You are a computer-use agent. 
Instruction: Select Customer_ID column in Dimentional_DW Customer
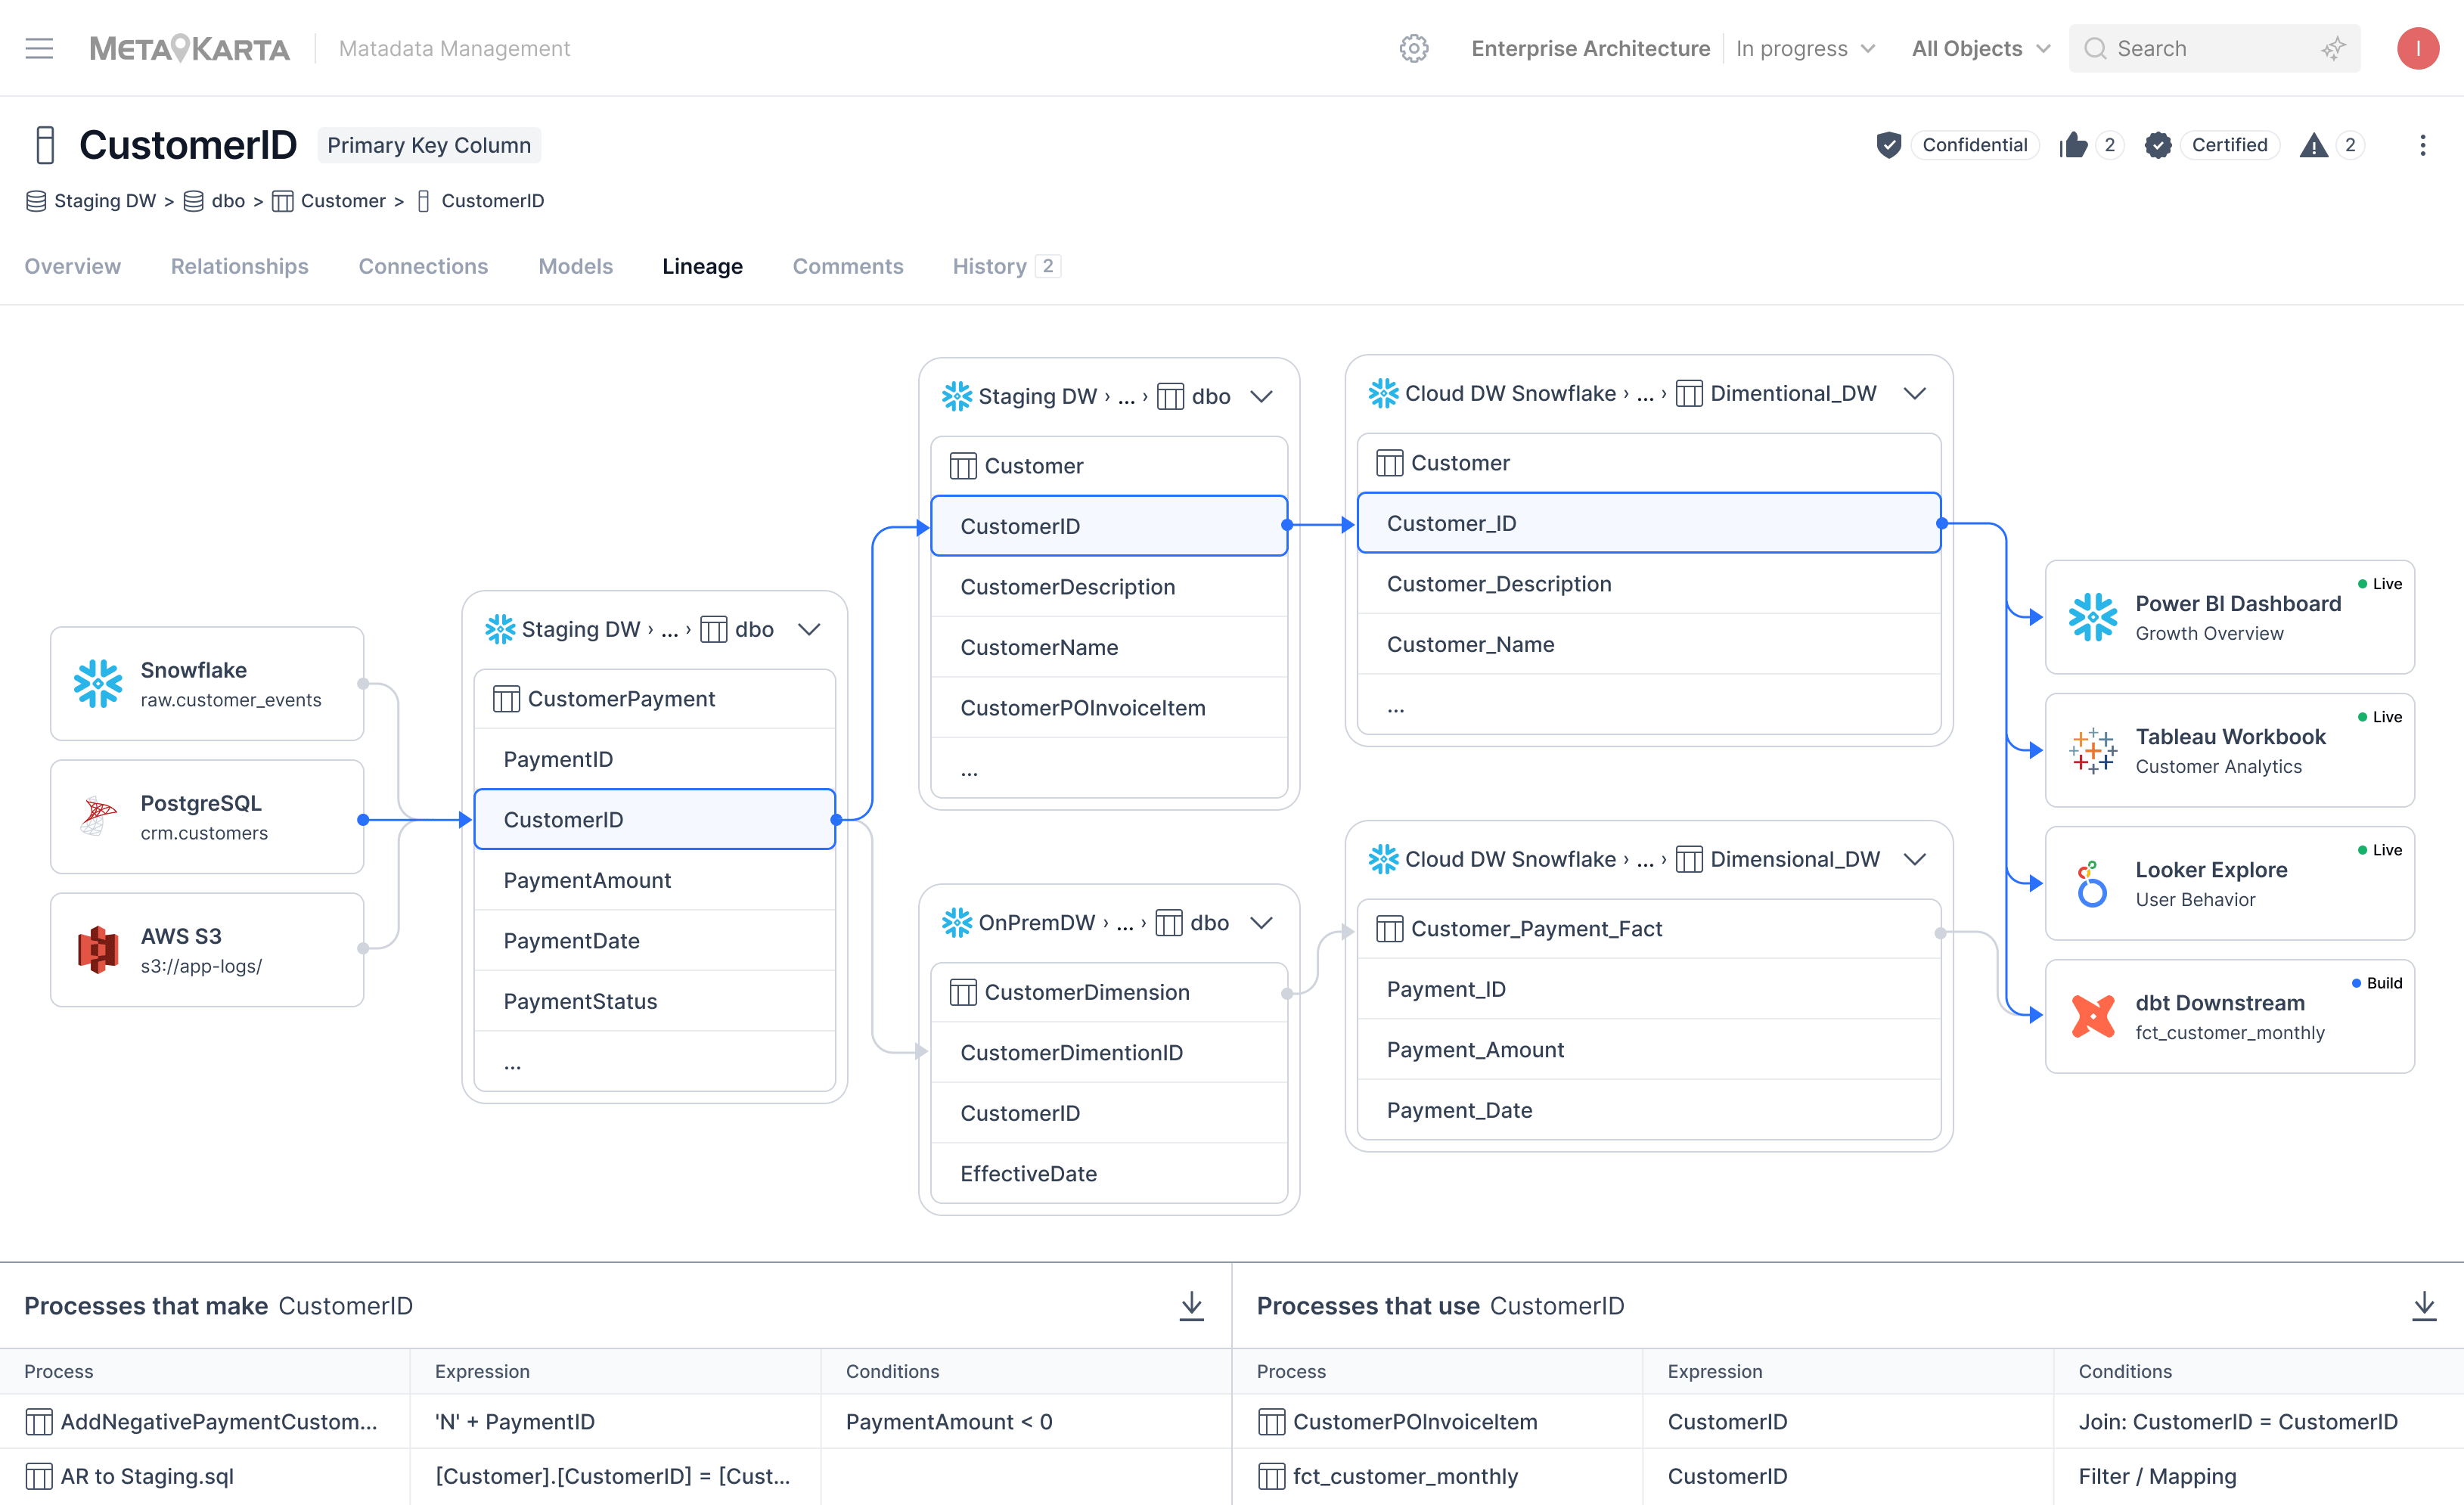tap(1648, 523)
